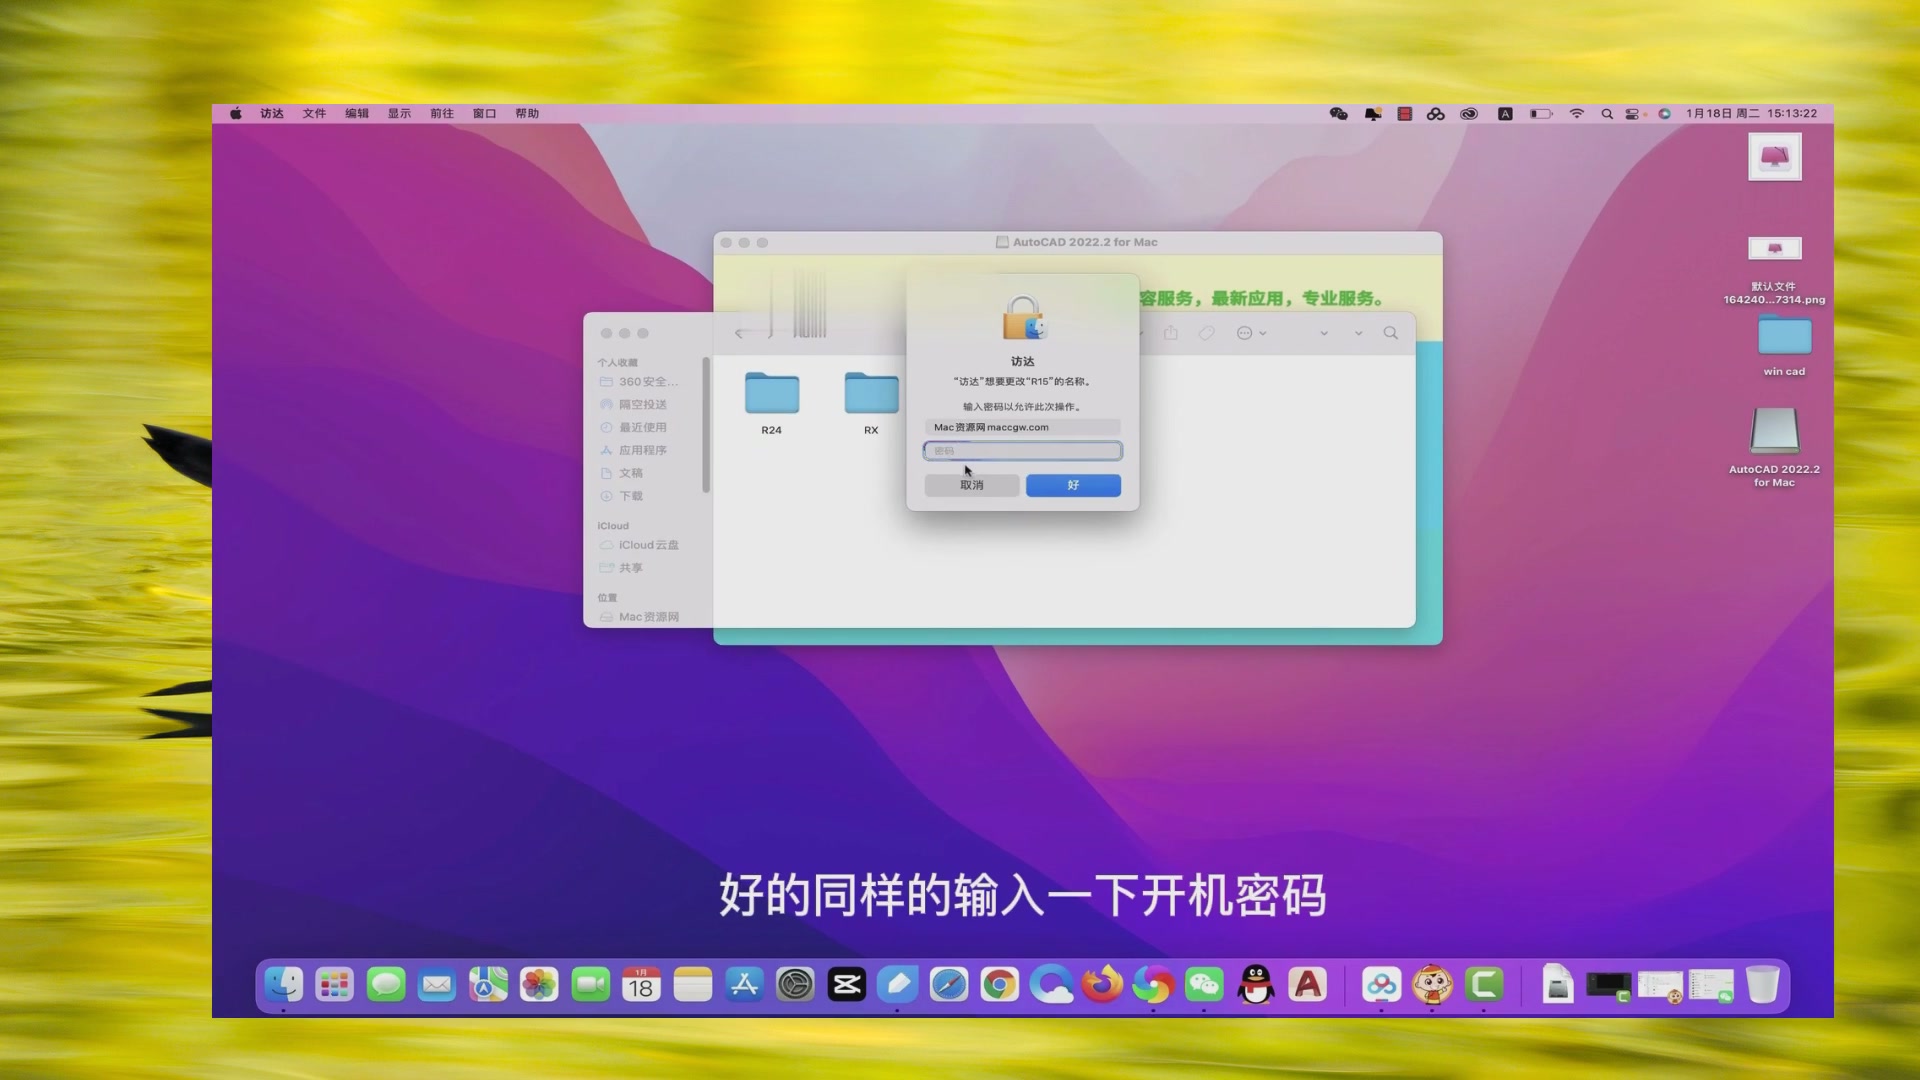Open 360安全 item in Finder sidebar

[x=638, y=382]
